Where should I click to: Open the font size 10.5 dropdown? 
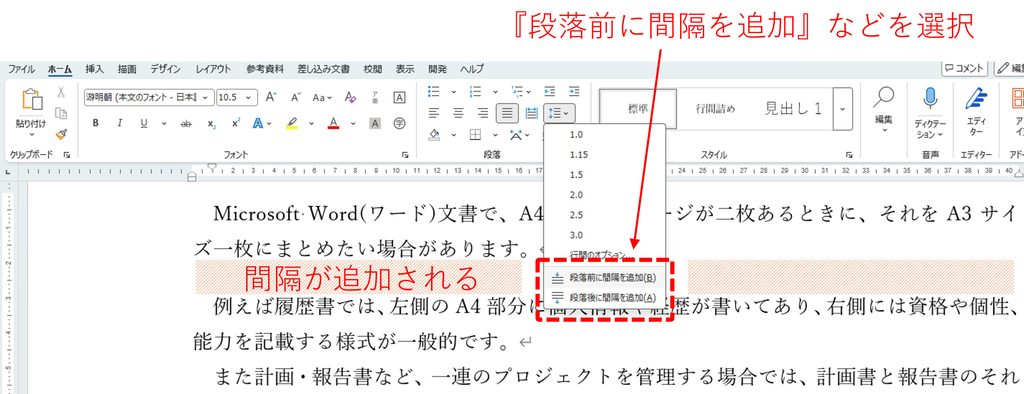click(248, 97)
